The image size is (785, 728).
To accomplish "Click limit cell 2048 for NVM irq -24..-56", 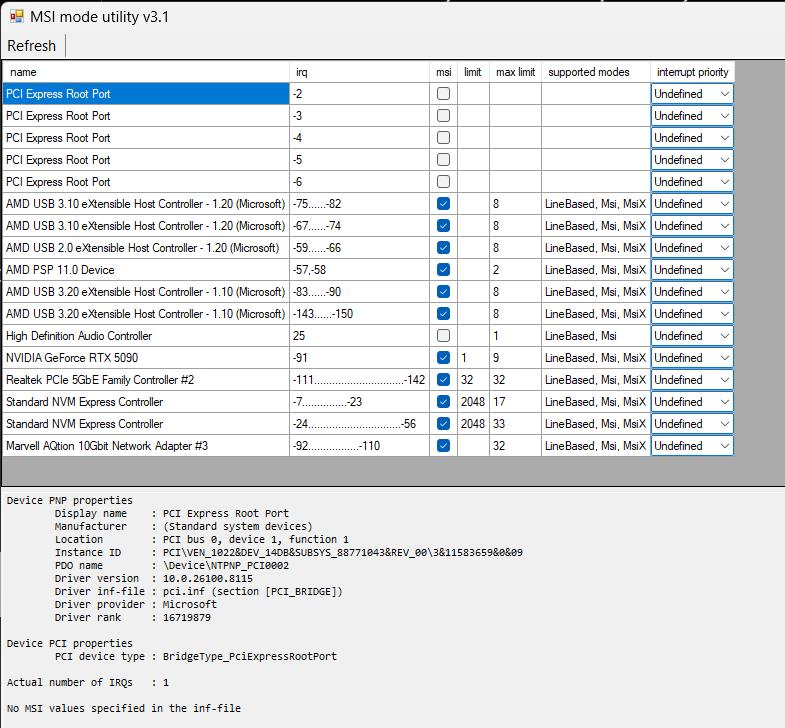I will (473, 424).
